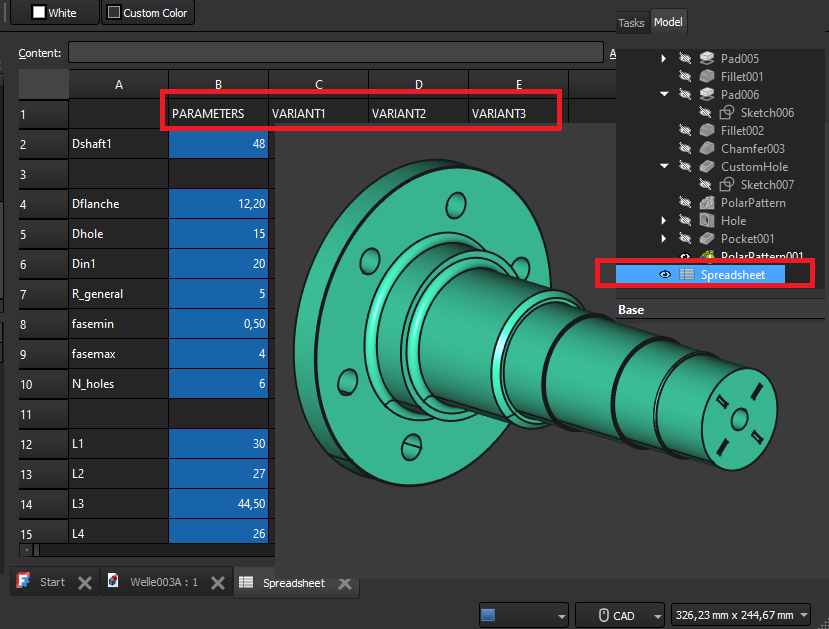Open the CAD navigation style dropdown

tap(619, 615)
